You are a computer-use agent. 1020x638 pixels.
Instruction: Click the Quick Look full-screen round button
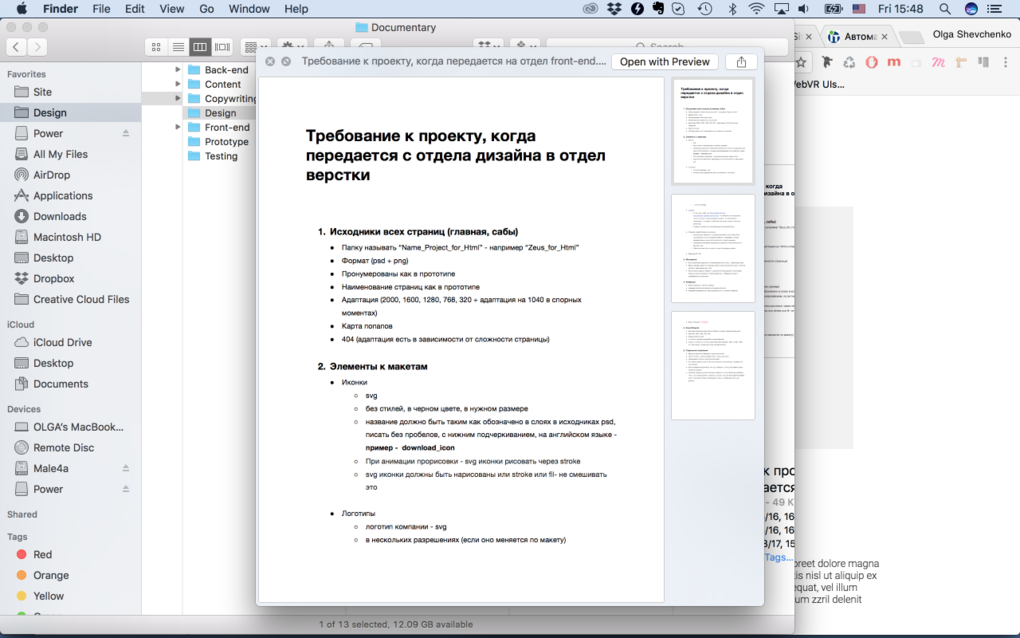click(x=286, y=61)
